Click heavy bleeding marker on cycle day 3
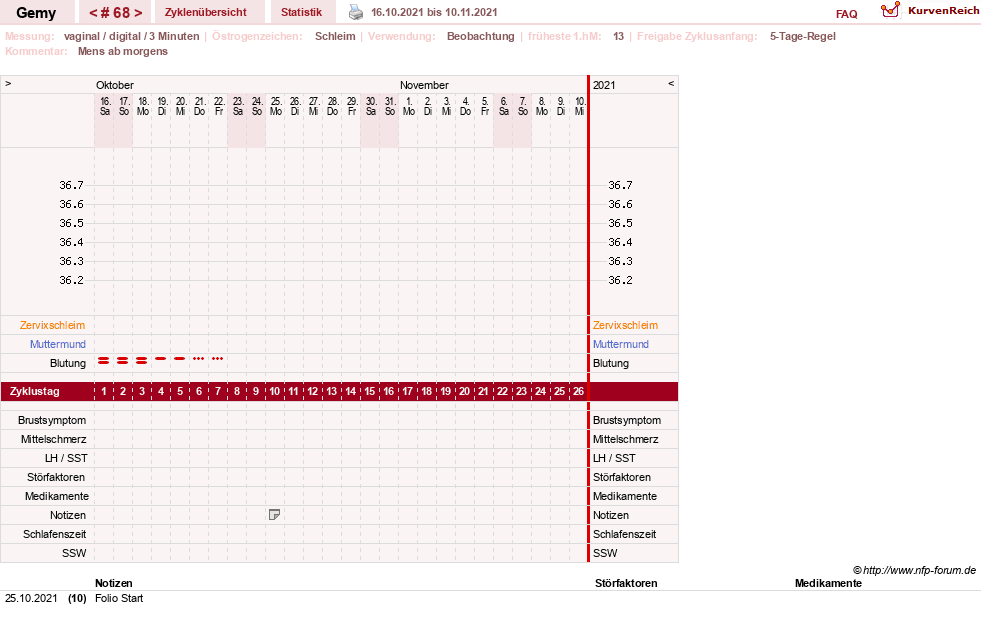Image resolution: width=981 pixels, height=622 pixels. [141, 360]
